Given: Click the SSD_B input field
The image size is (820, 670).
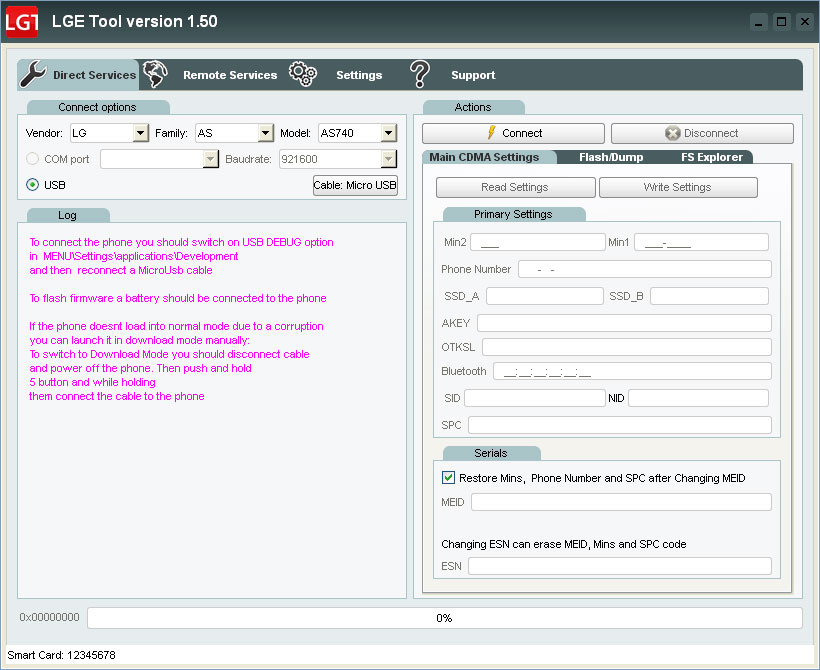Looking at the screenshot, I should pyautogui.click(x=709, y=296).
